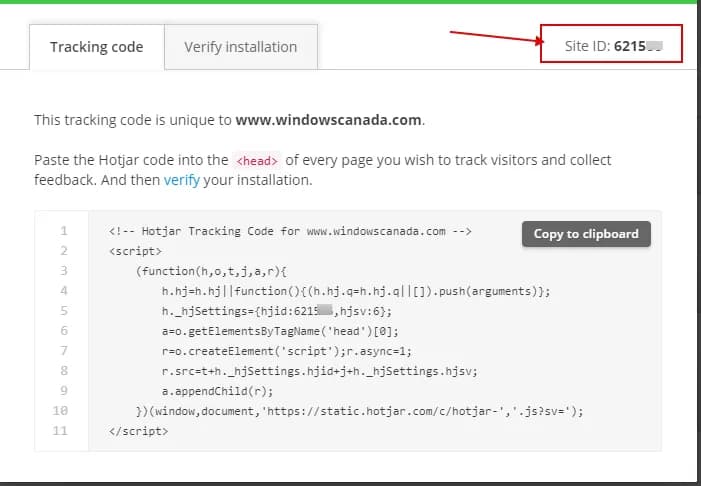Click the 'h._hjSettings={hjid' line
This screenshot has width=701, height=486.
click(277, 311)
